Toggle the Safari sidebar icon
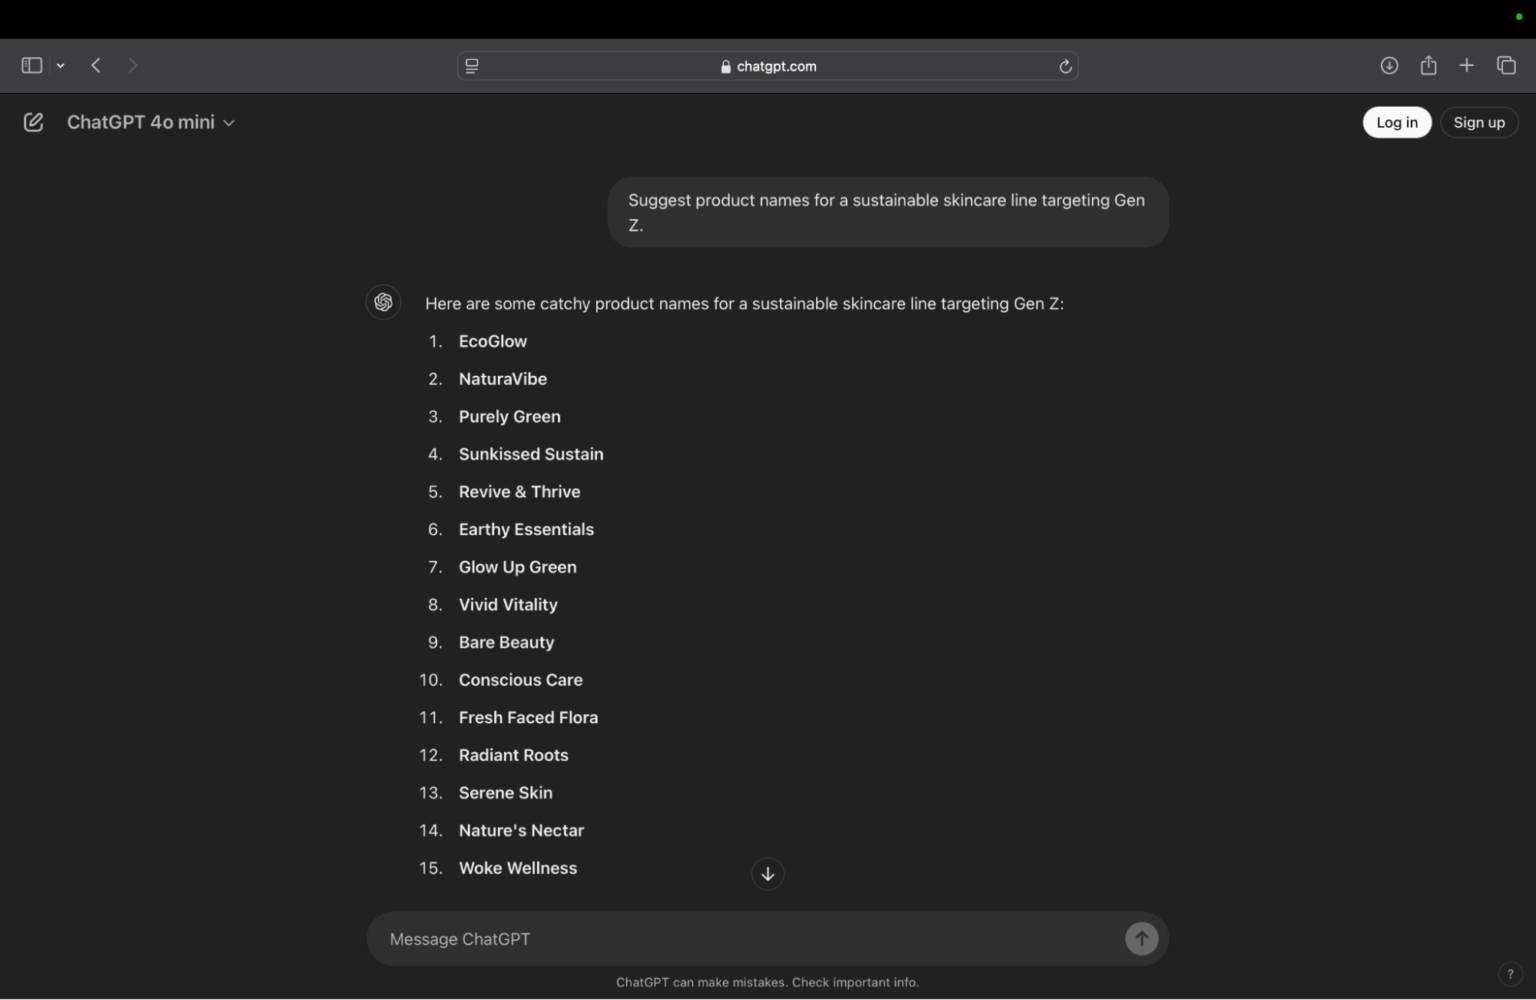 (31, 64)
